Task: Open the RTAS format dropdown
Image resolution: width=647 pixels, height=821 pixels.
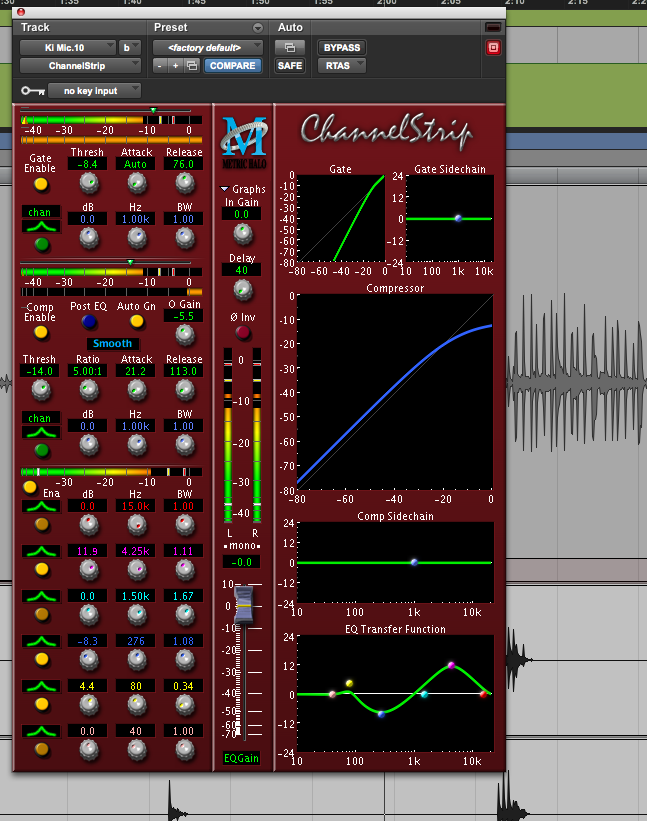Action: coord(342,66)
